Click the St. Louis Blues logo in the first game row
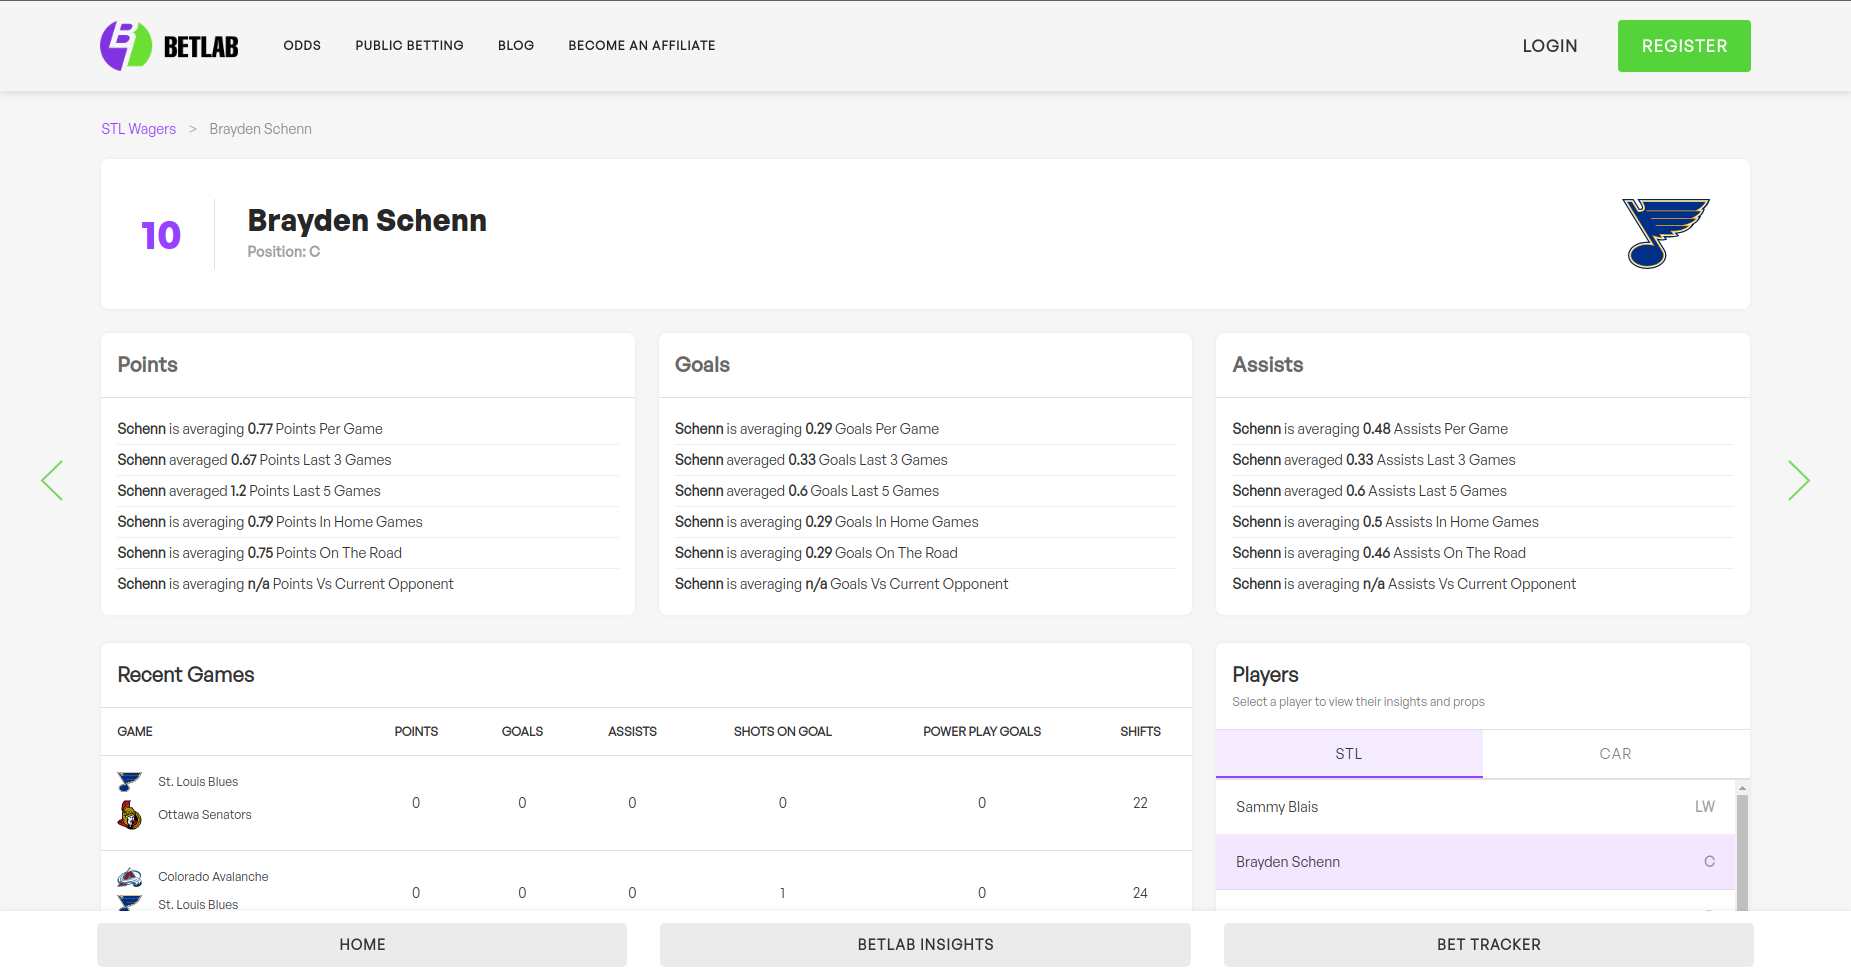Image resolution: width=1851 pixels, height=979 pixels. click(x=130, y=781)
